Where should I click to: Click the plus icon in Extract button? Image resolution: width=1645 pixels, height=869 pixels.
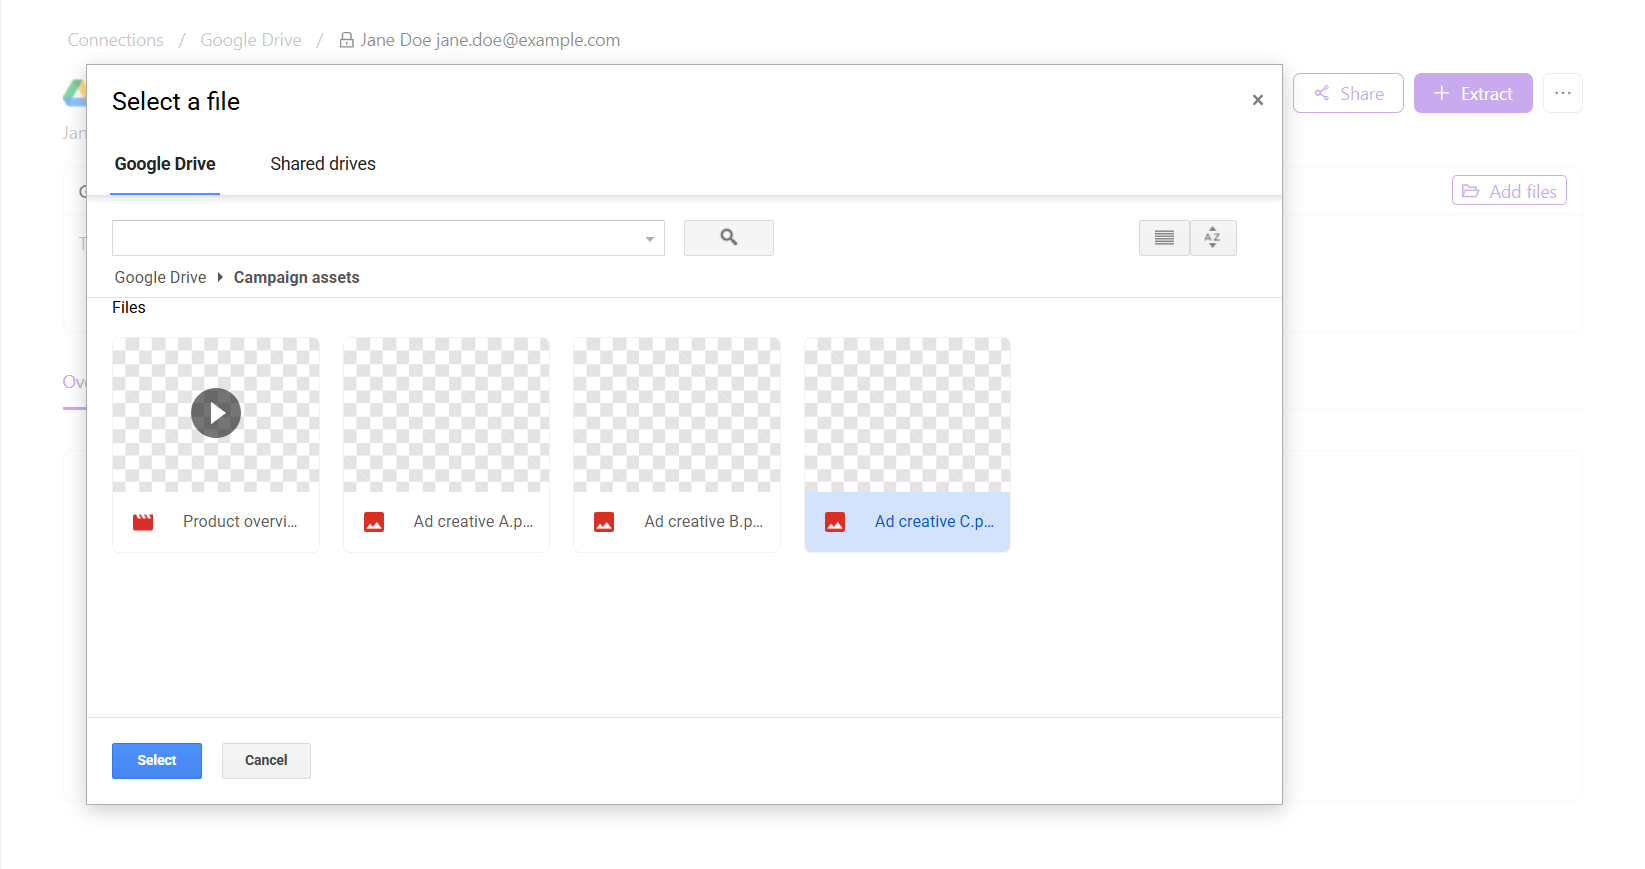[1442, 93]
